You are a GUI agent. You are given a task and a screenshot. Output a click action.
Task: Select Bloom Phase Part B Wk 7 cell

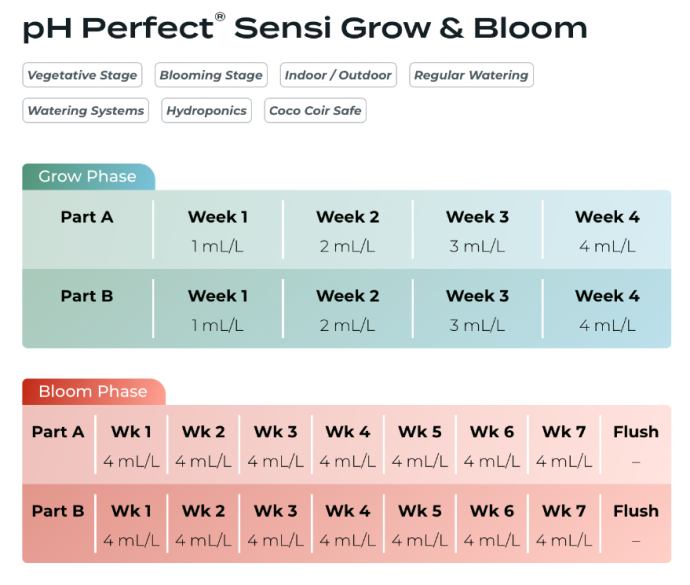(x=564, y=525)
